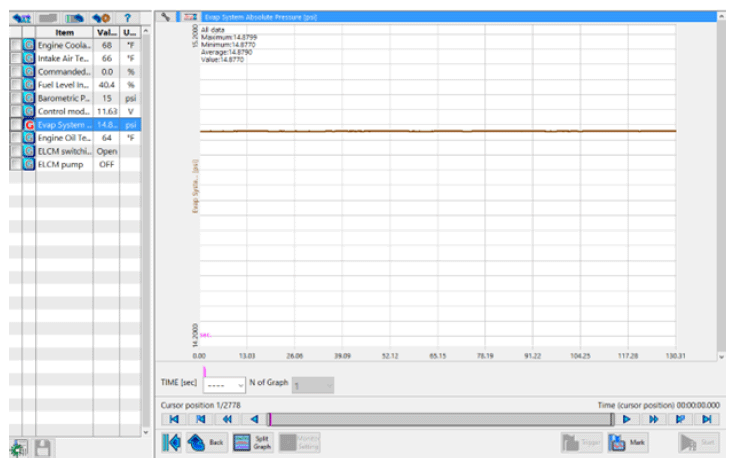This screenshot has height=467, width=735.
Task: Click the wrench settings icon above graph
Action: click(166, 17)
